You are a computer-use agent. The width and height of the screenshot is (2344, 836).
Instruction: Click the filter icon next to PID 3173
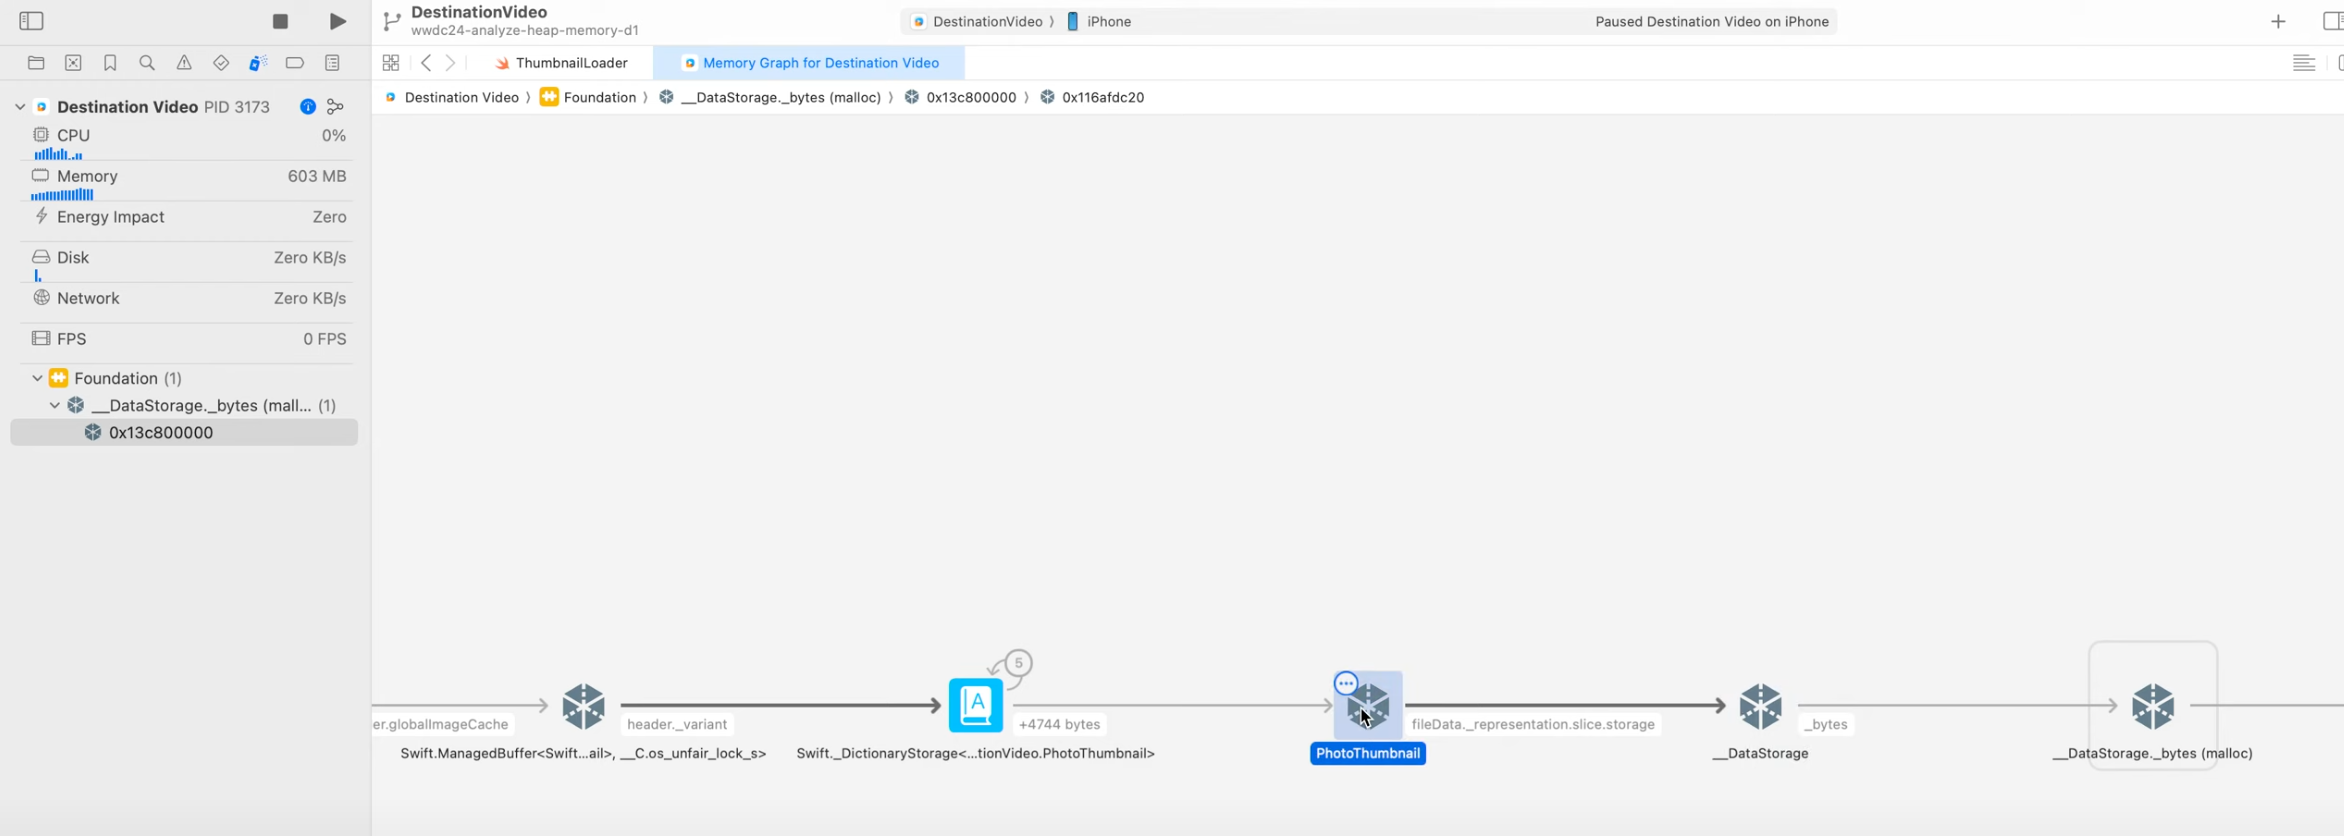336,107
